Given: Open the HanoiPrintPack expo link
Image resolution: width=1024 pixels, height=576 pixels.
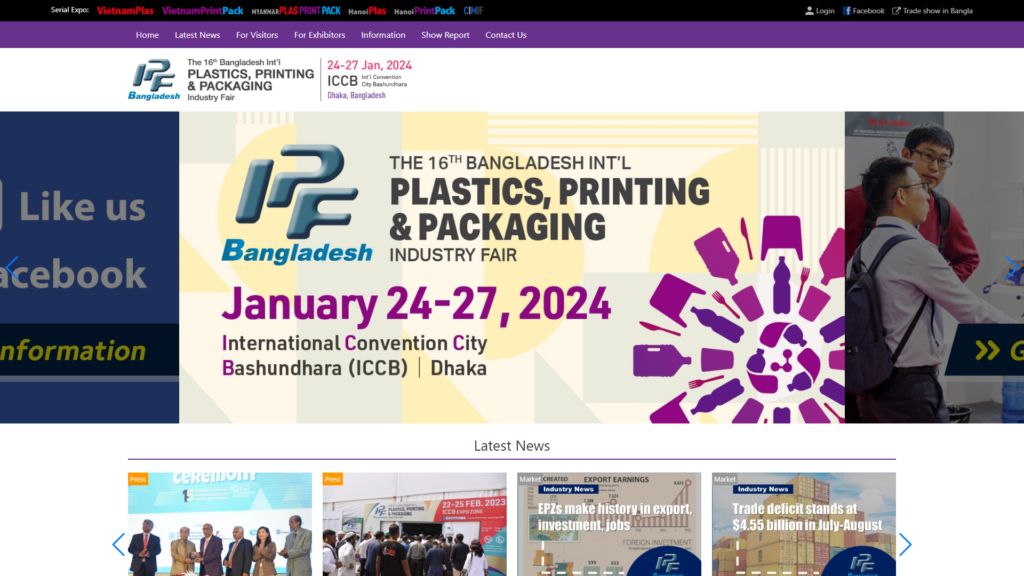Looking at the screenshot, I should pyautogui.click(x=424, y=10).
